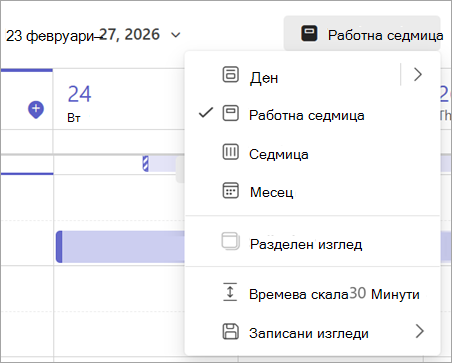Toggle Разделен изглед option
This screenshot has height=363, width=452.
point(312,242)
